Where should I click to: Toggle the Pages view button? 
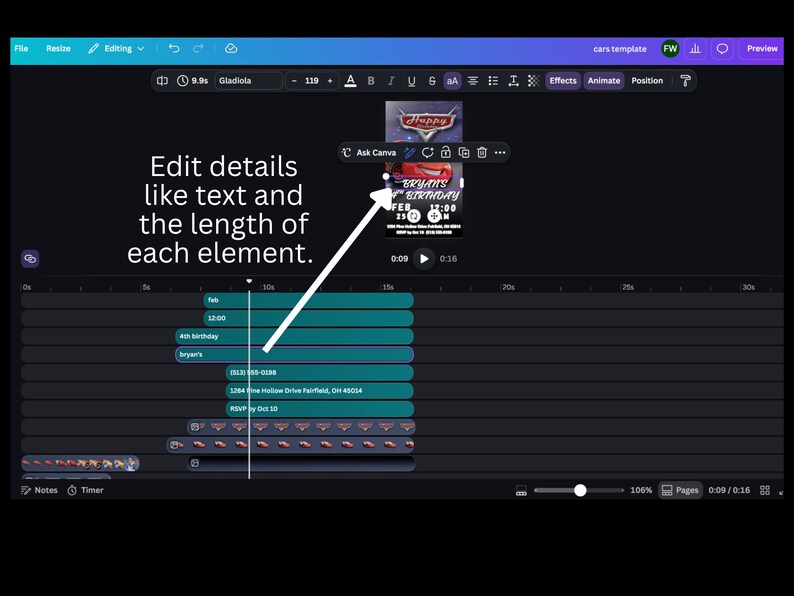click(x=680, y=490)
